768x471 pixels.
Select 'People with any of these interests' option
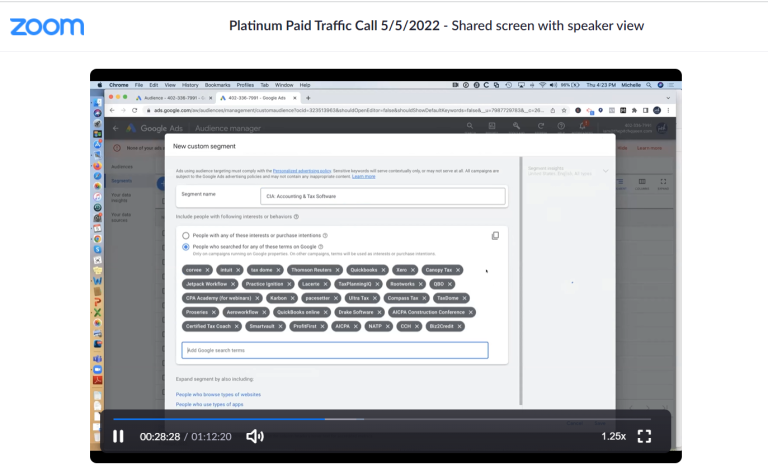point(186,235)
